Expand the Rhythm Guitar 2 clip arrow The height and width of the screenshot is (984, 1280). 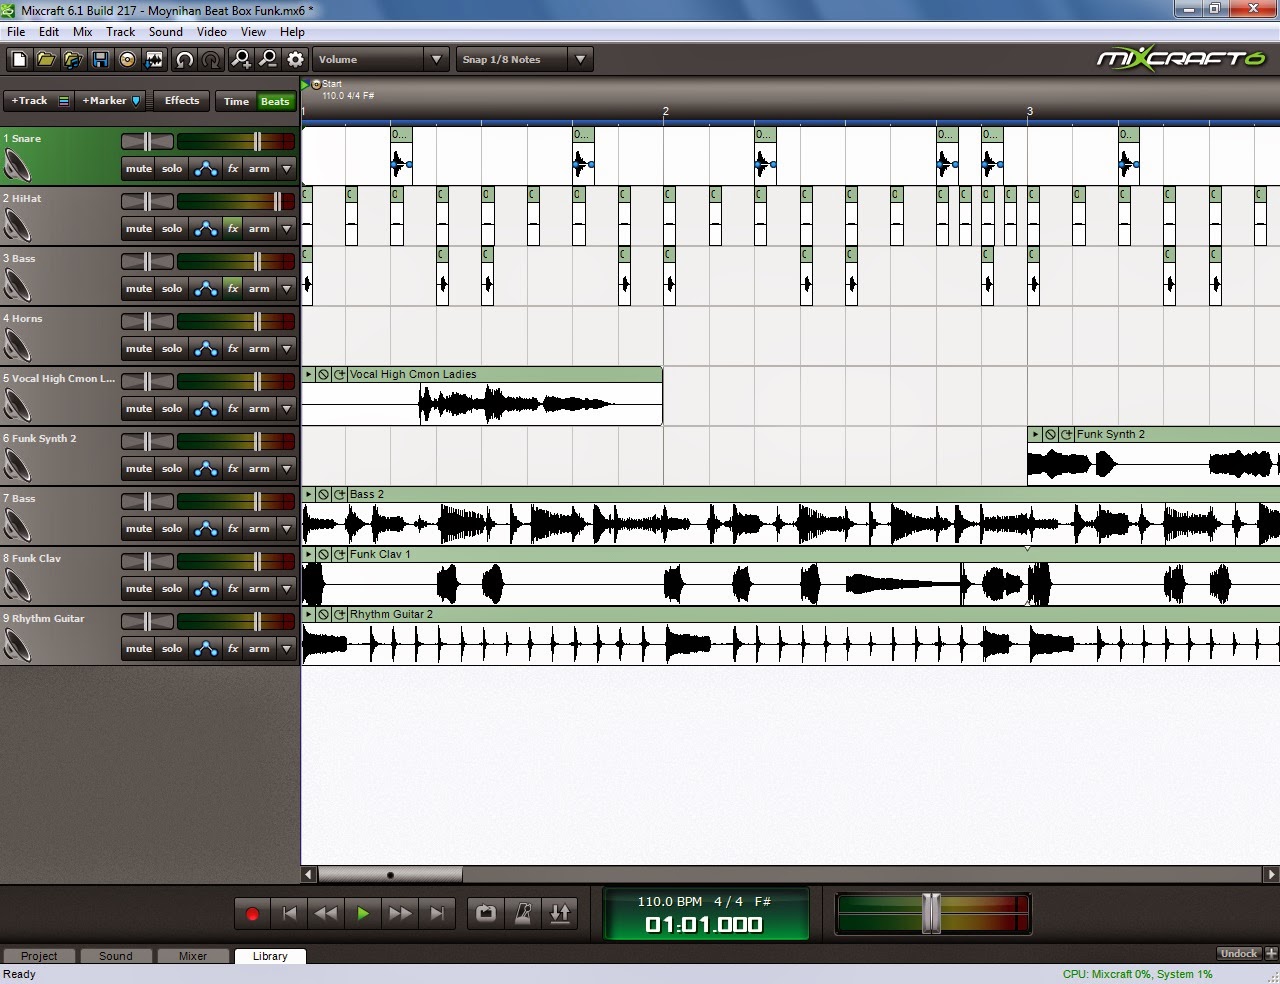pyautogui.click(x=309, y=614)
